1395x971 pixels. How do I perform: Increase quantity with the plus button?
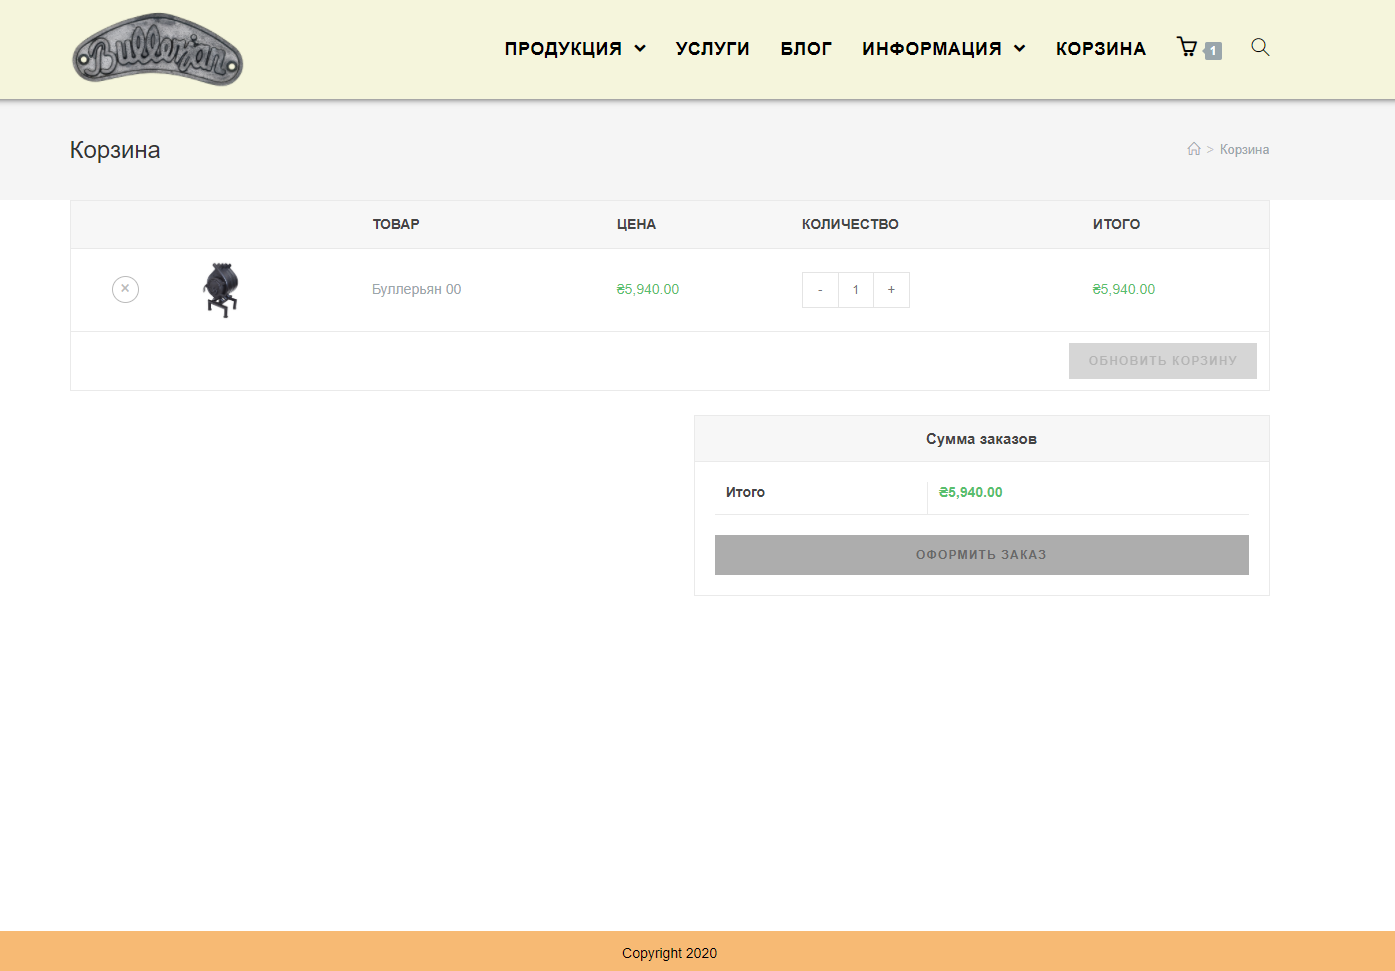pyautogui.click(x=891, y=290)
